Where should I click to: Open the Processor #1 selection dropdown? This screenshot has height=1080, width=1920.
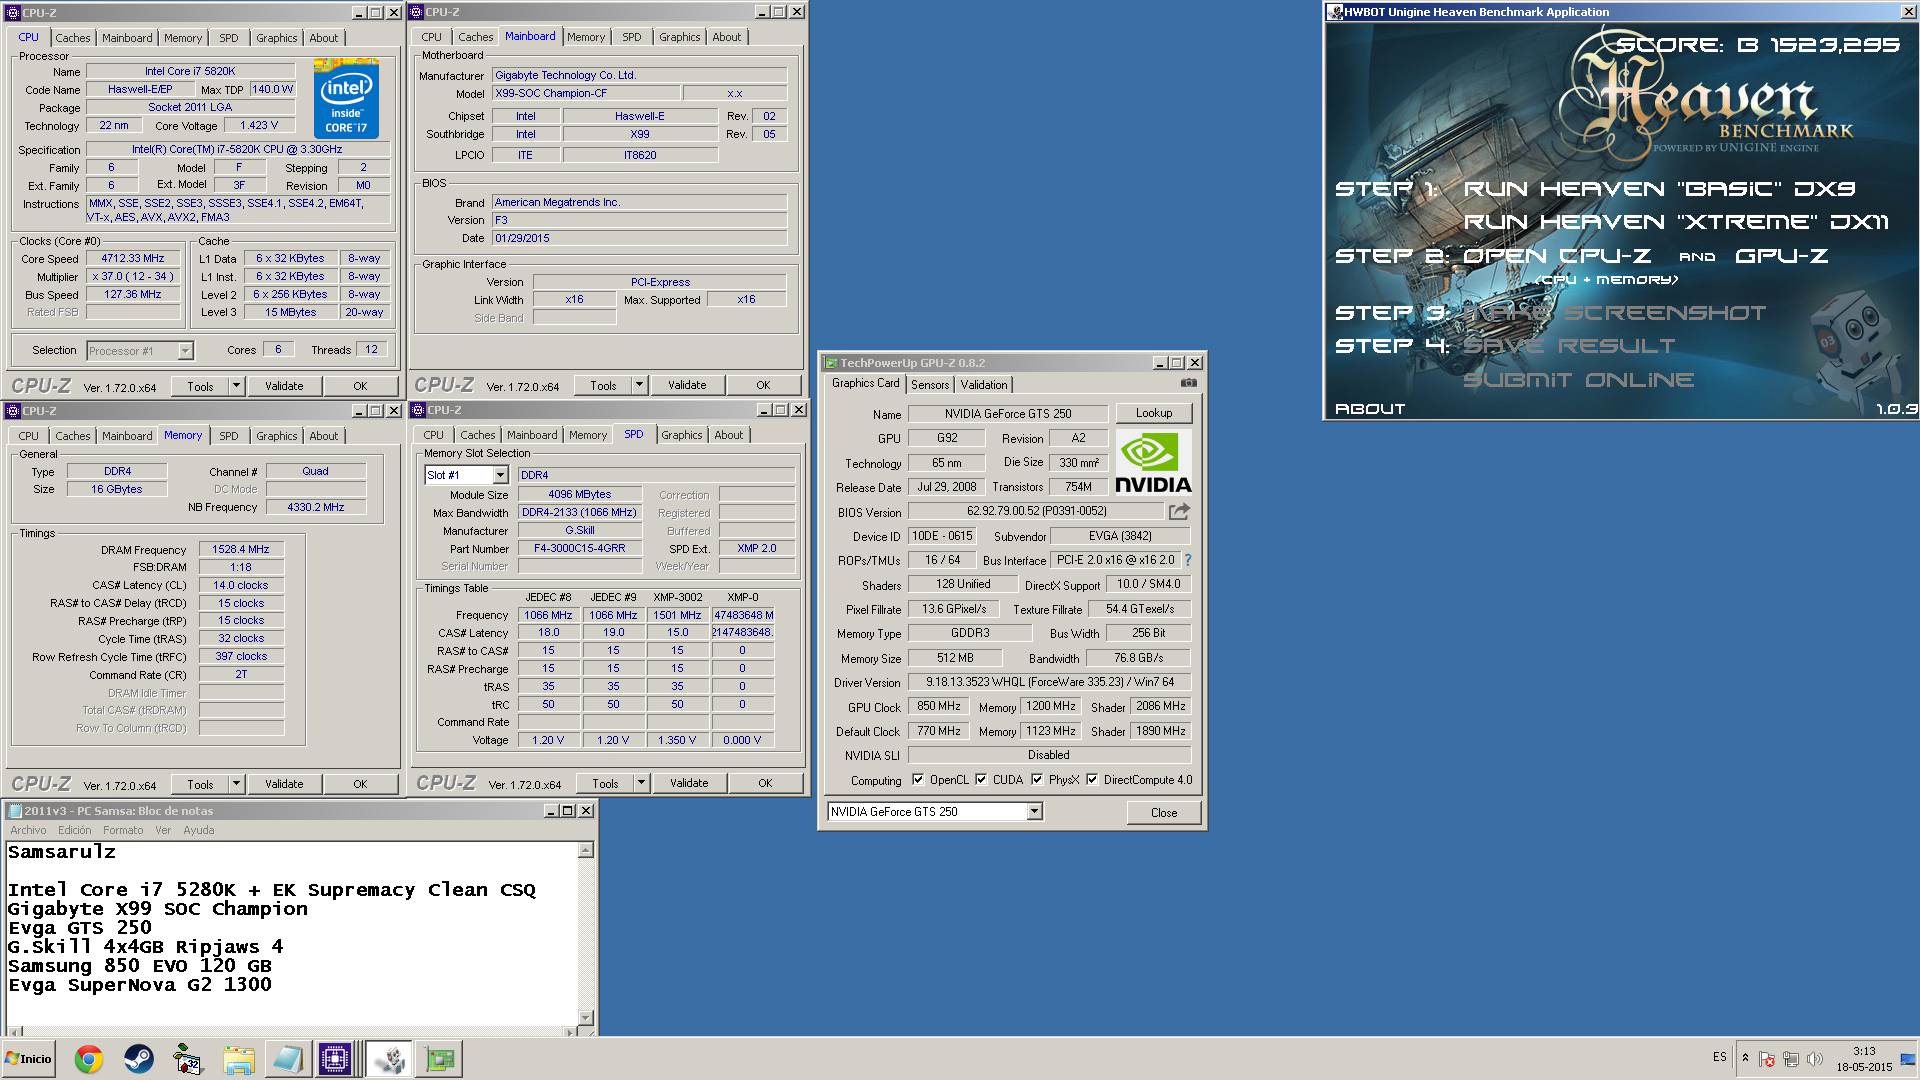pos(185,351)
